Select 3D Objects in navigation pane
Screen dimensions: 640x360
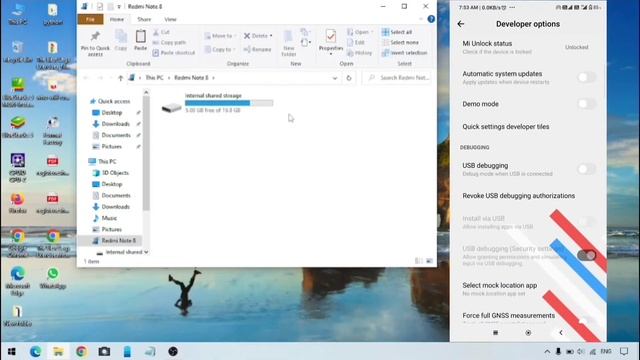(111, 173)
